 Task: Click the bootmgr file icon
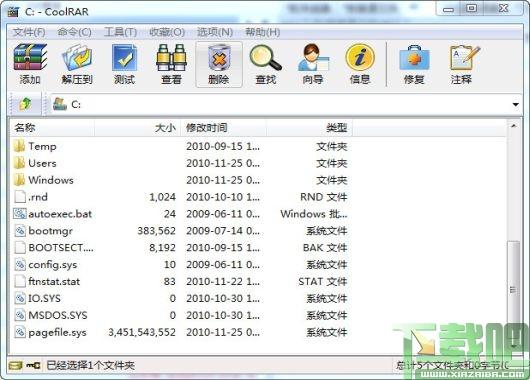(20, 231)
